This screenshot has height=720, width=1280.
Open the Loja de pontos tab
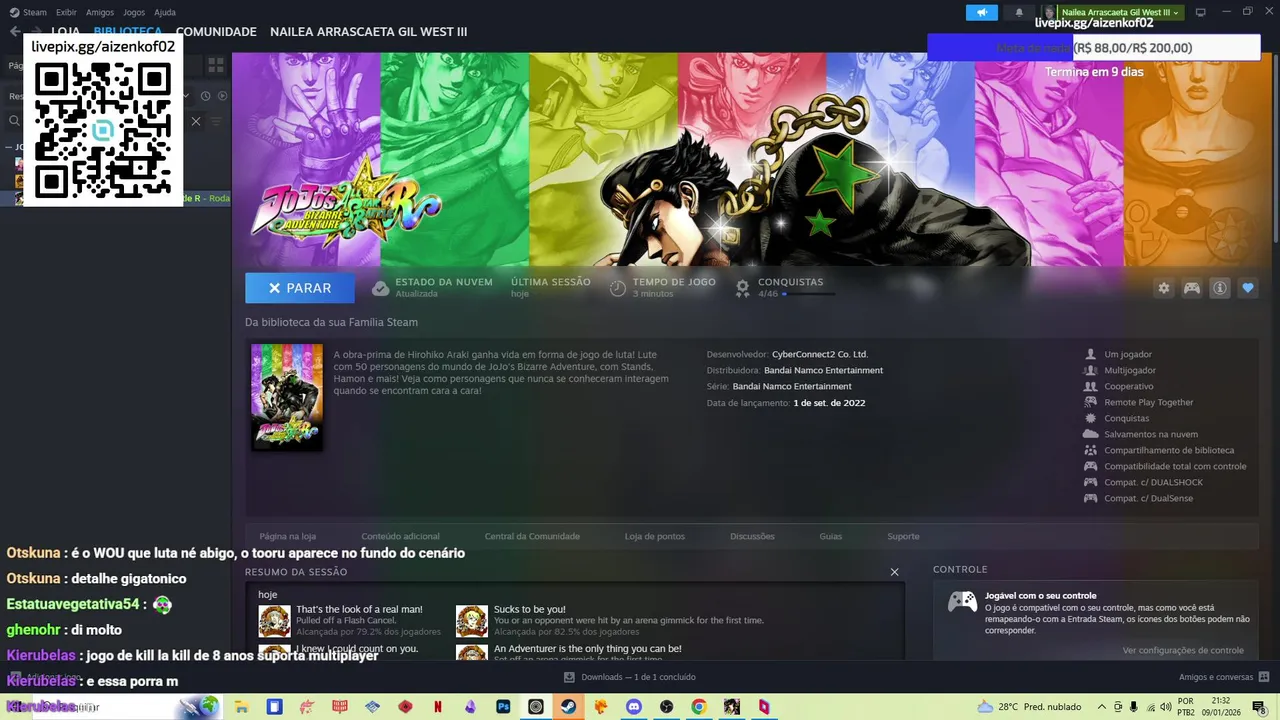[655, 536]
